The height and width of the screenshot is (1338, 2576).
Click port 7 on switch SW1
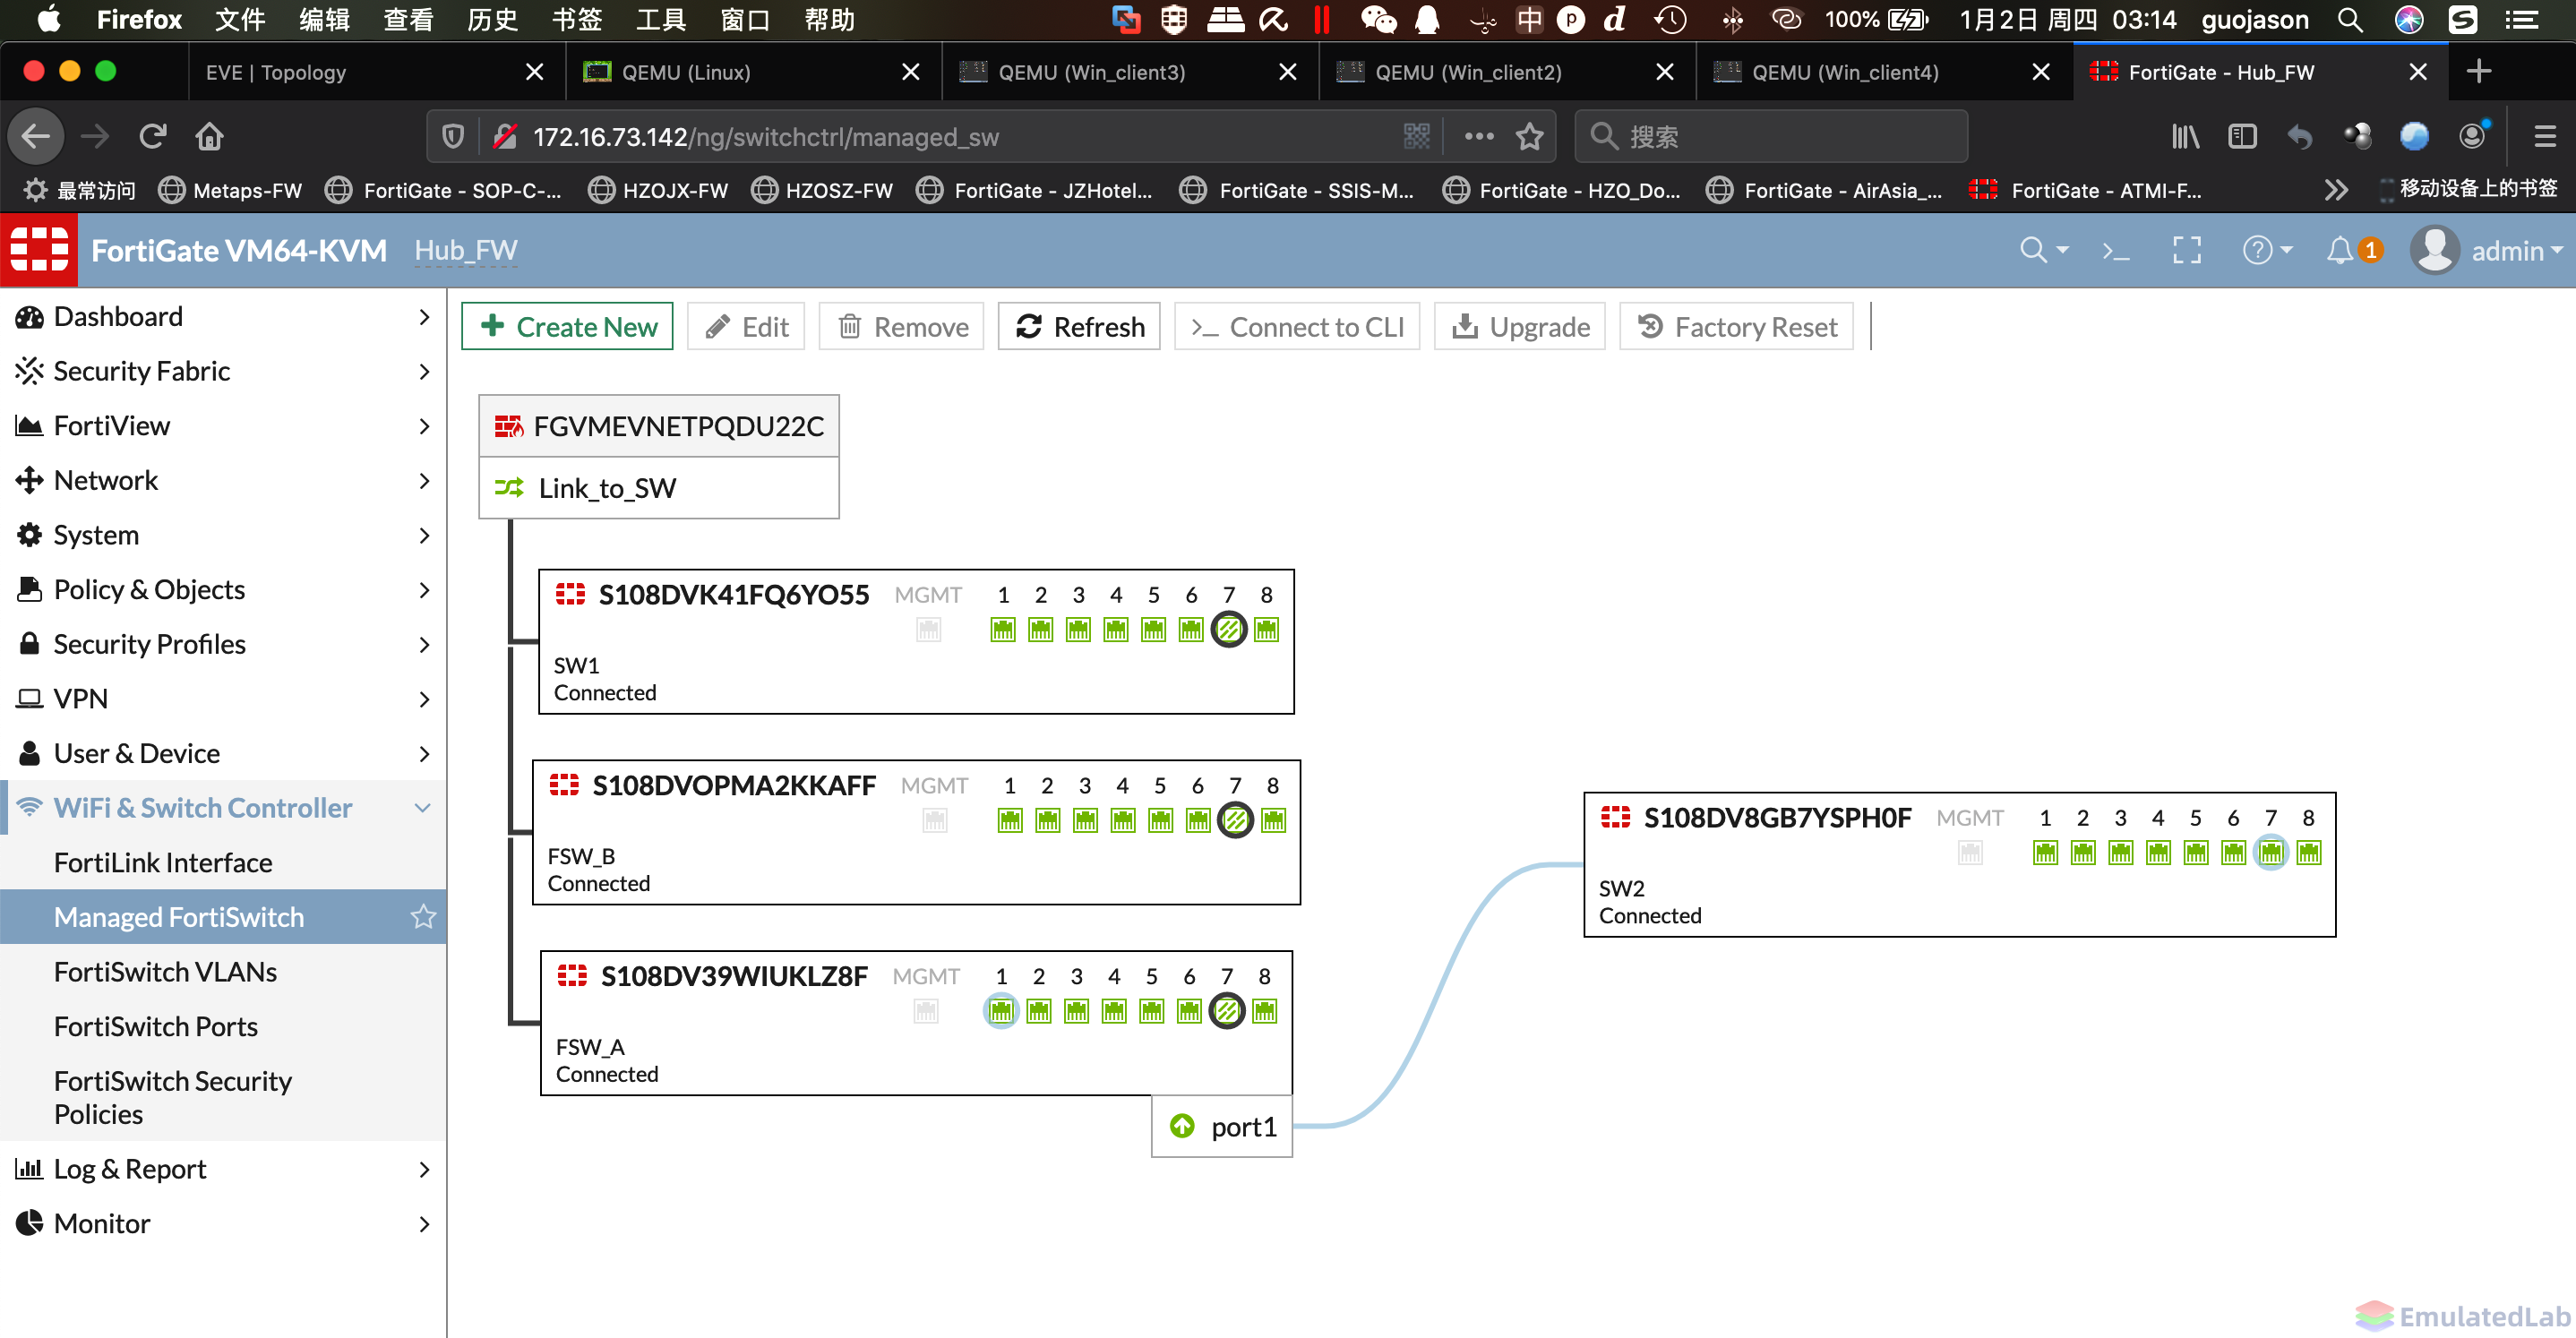[1229, 630]
